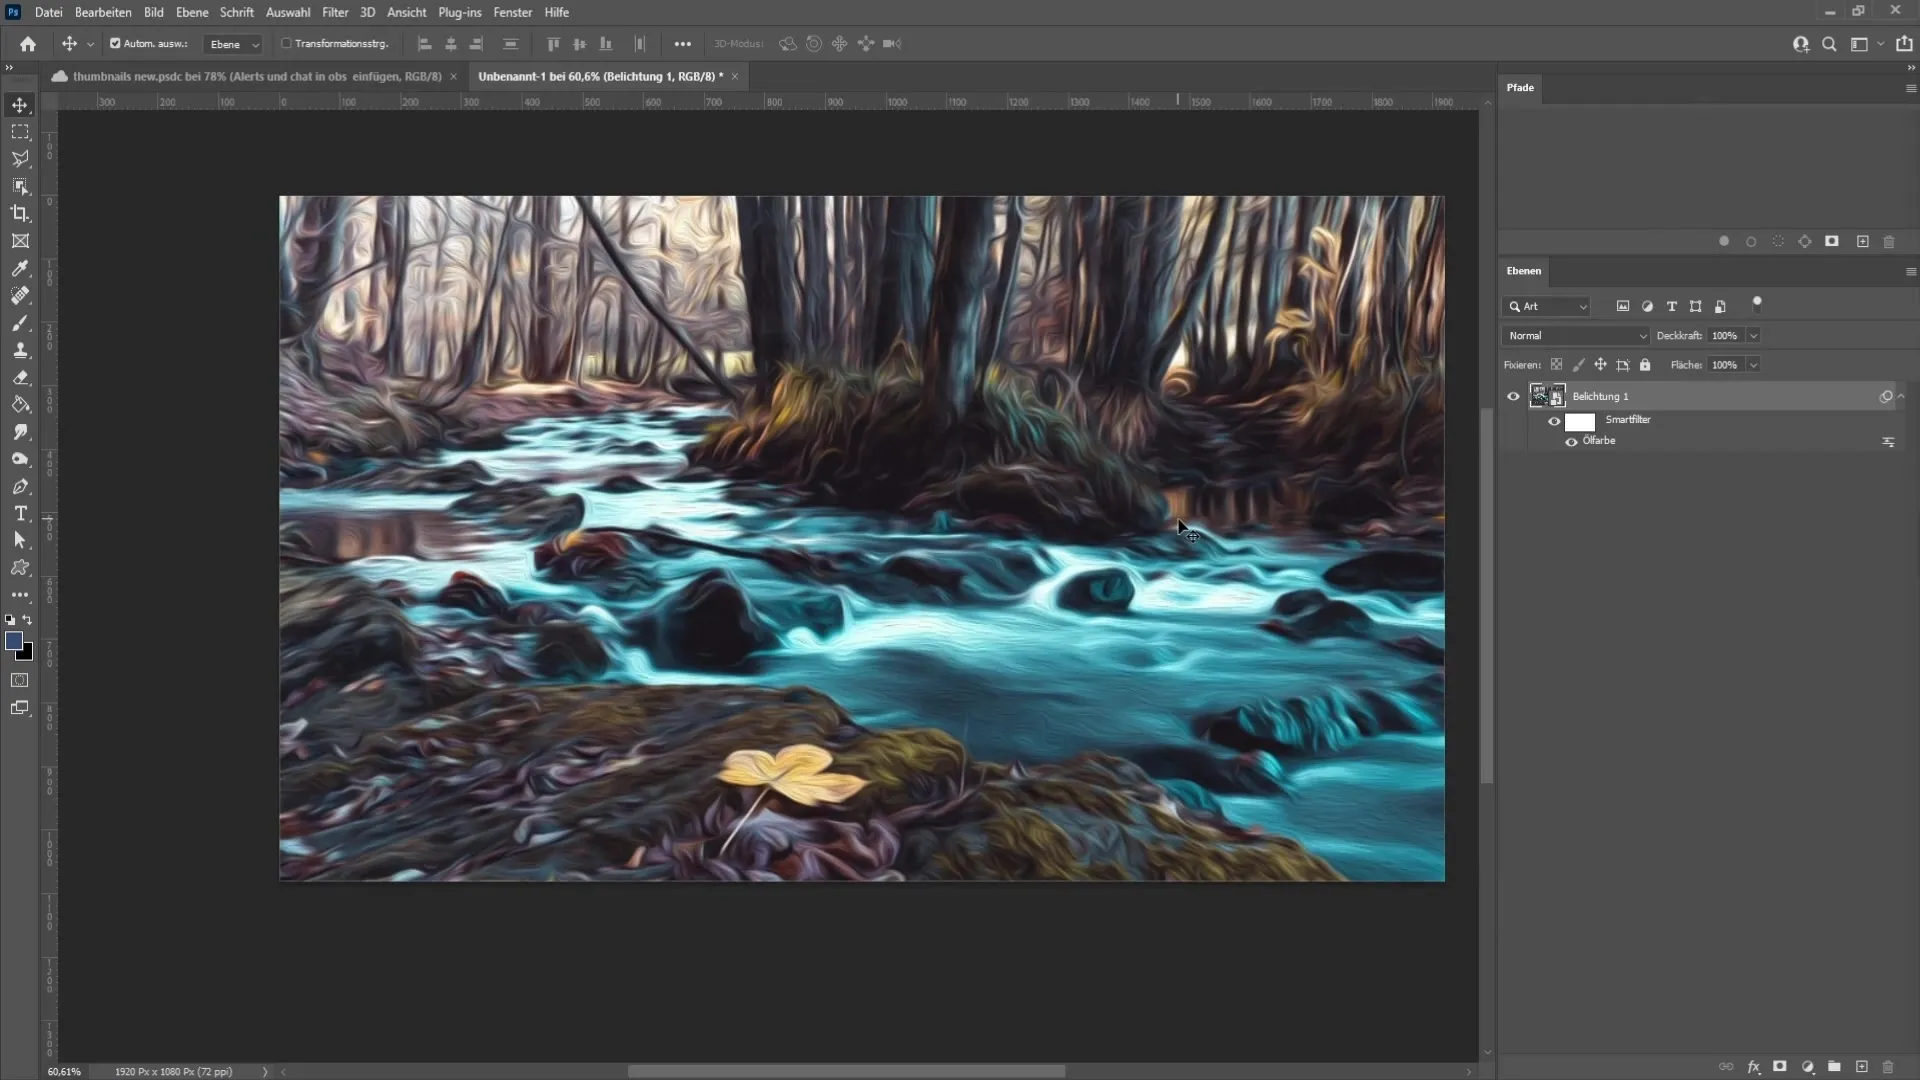
Task: Open the Pfade panel menu
Action: 1910,88
